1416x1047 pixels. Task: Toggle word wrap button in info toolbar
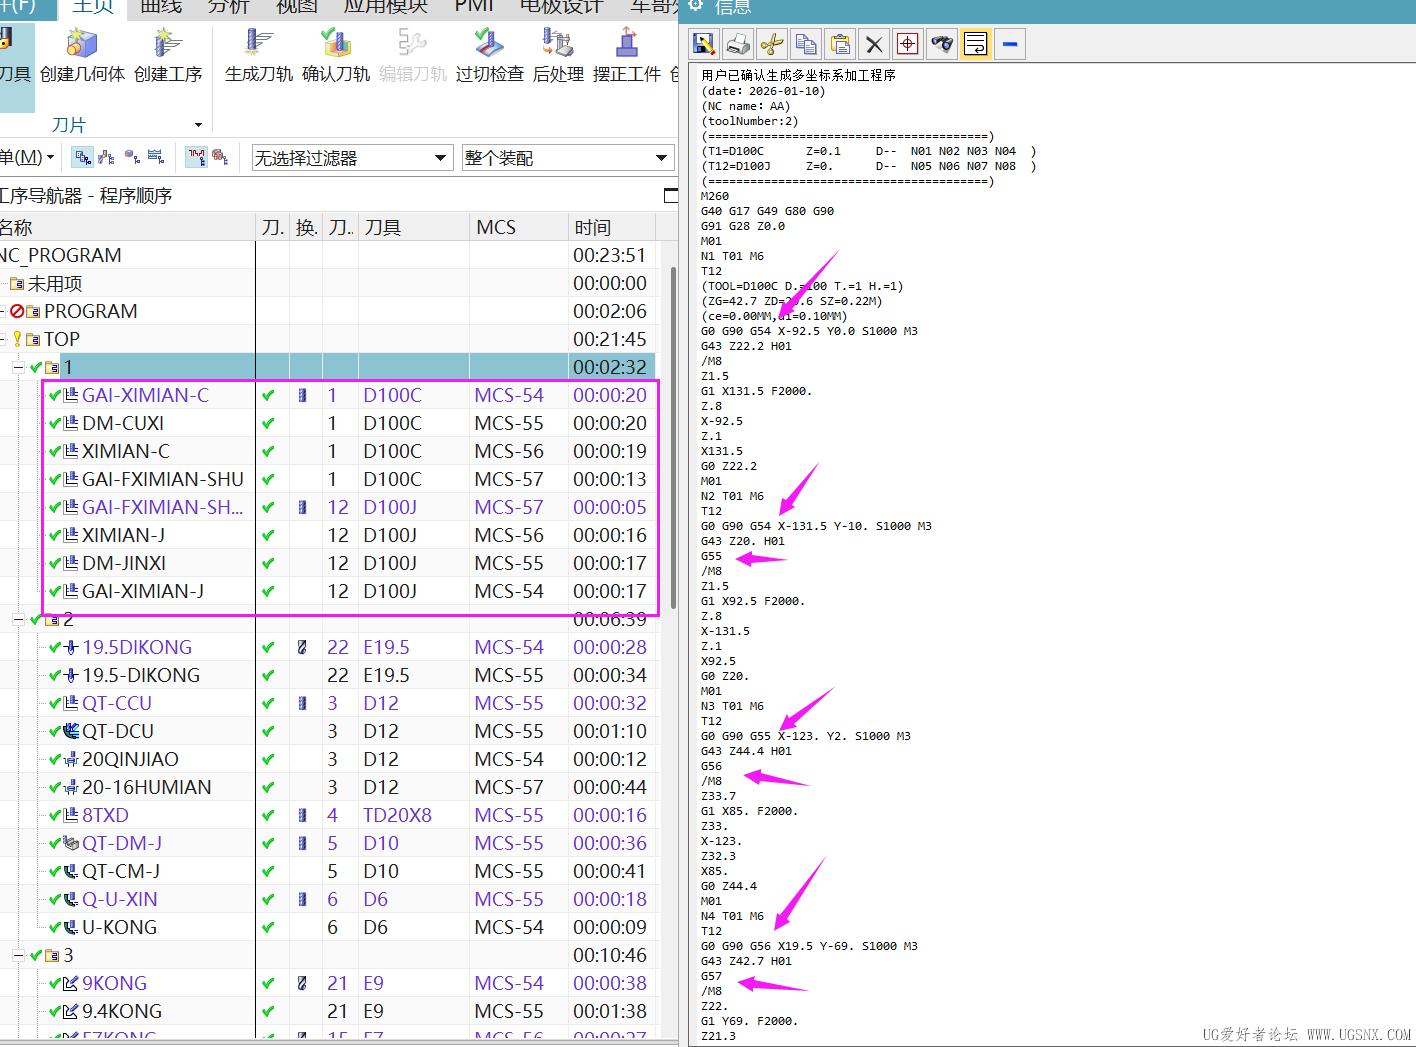975,44
